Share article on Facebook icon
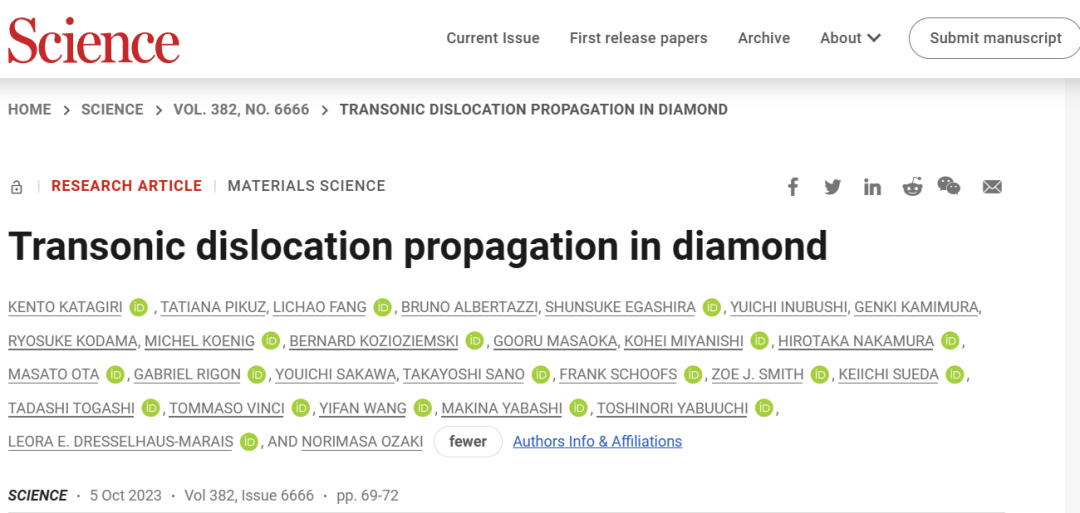 point(793,187)
